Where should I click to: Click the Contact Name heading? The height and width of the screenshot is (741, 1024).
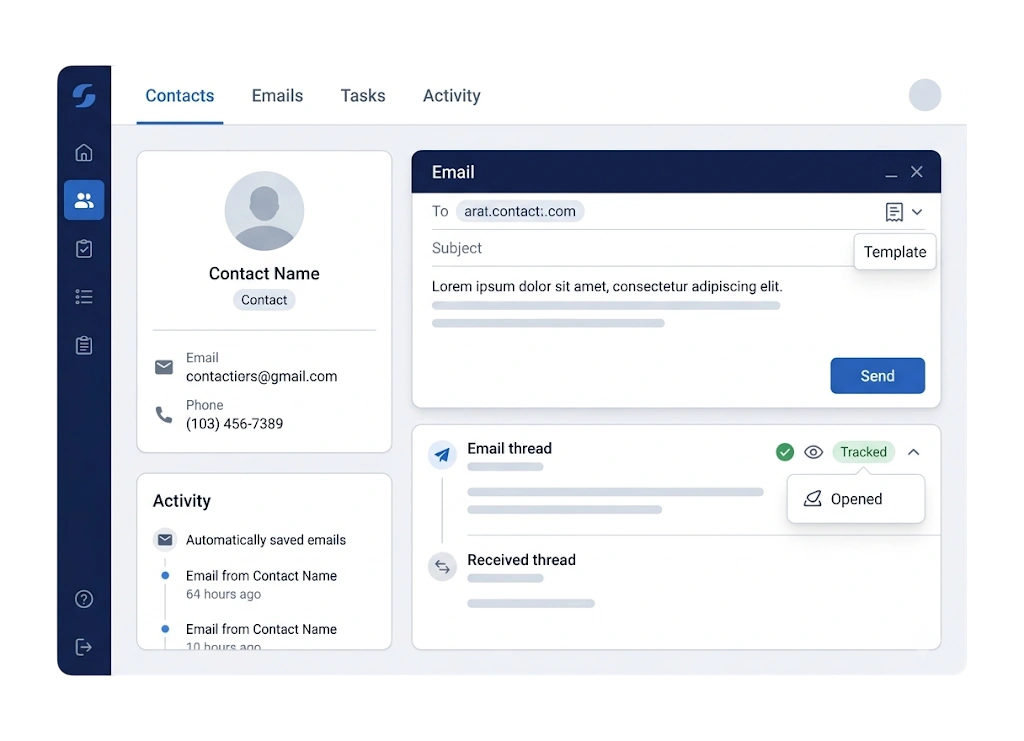(x=264, y=273)
